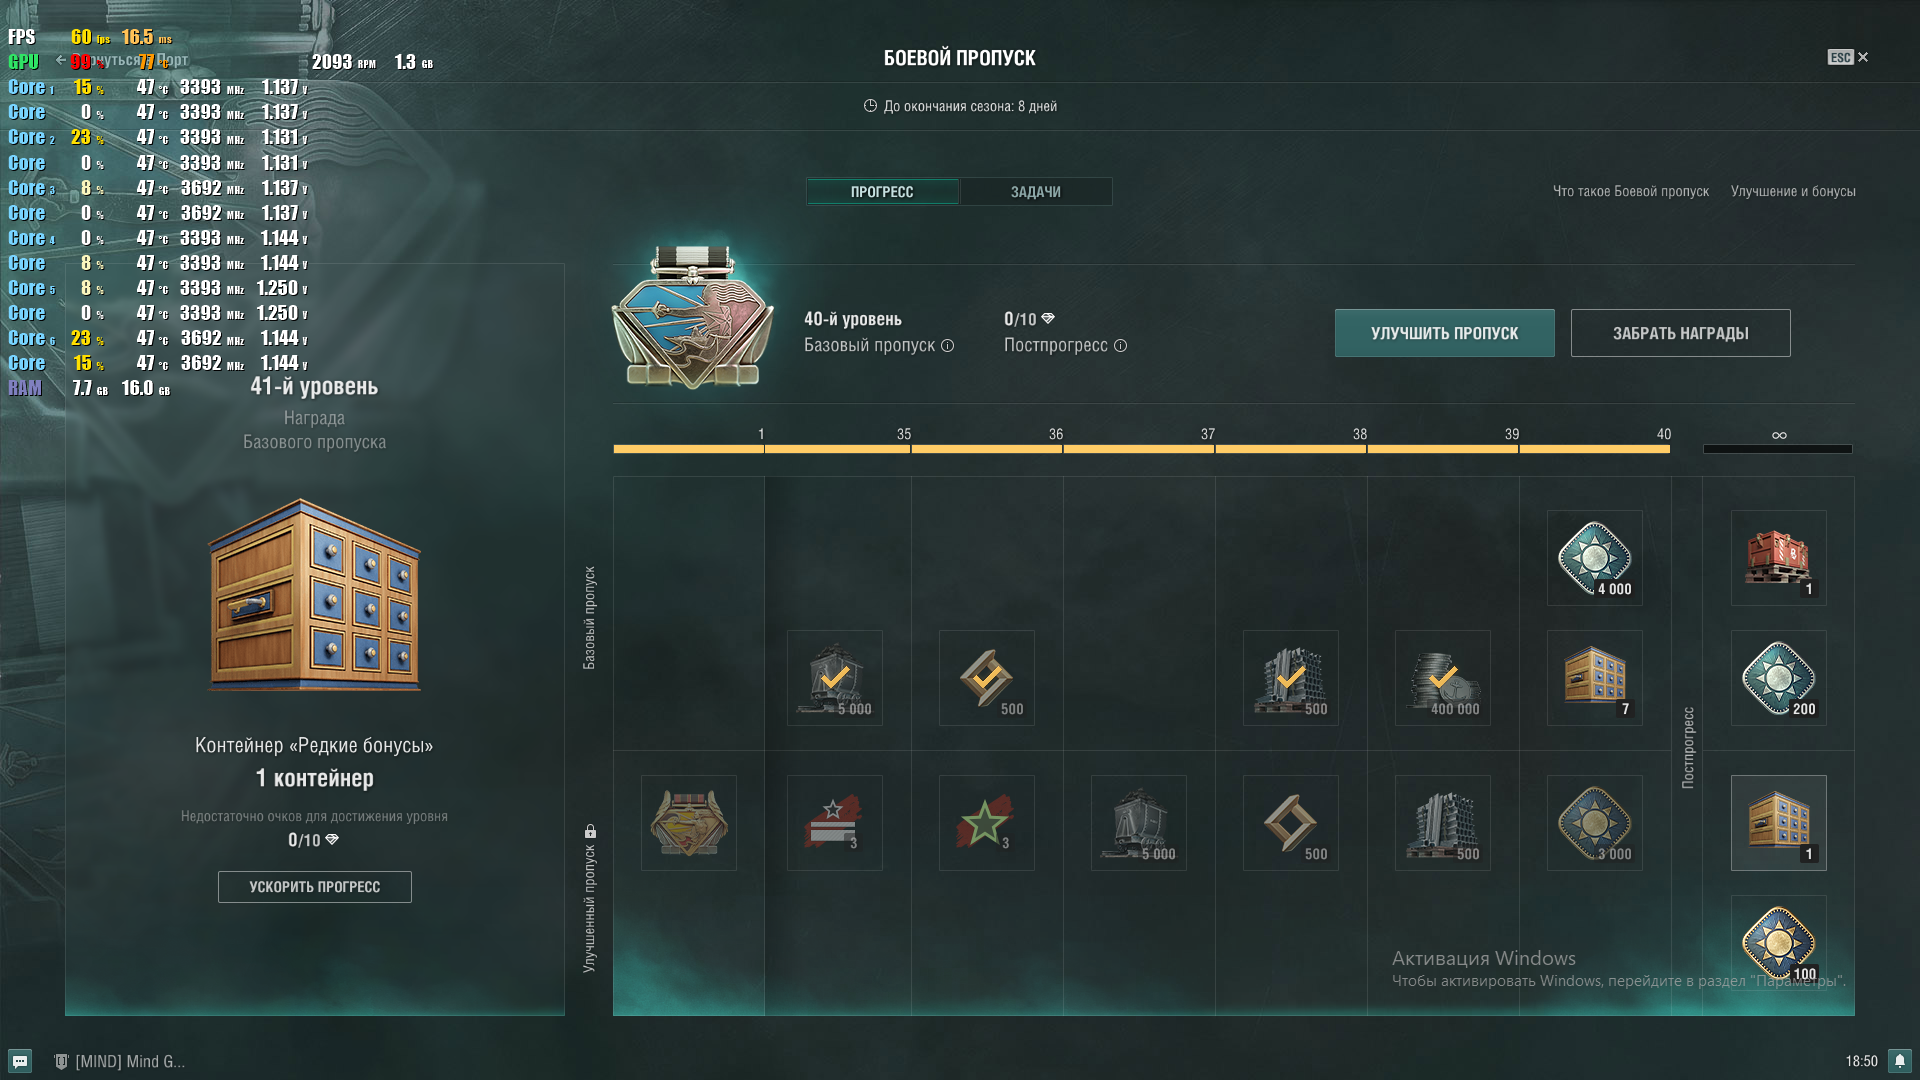Select the green star bonus reward
This screenshot has width=1920, height=1080.
pos(987,823)
